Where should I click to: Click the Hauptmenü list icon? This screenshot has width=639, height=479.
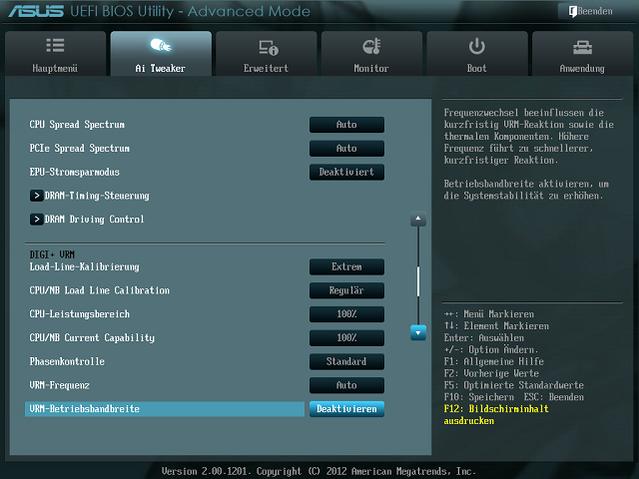tap(55, 45)
